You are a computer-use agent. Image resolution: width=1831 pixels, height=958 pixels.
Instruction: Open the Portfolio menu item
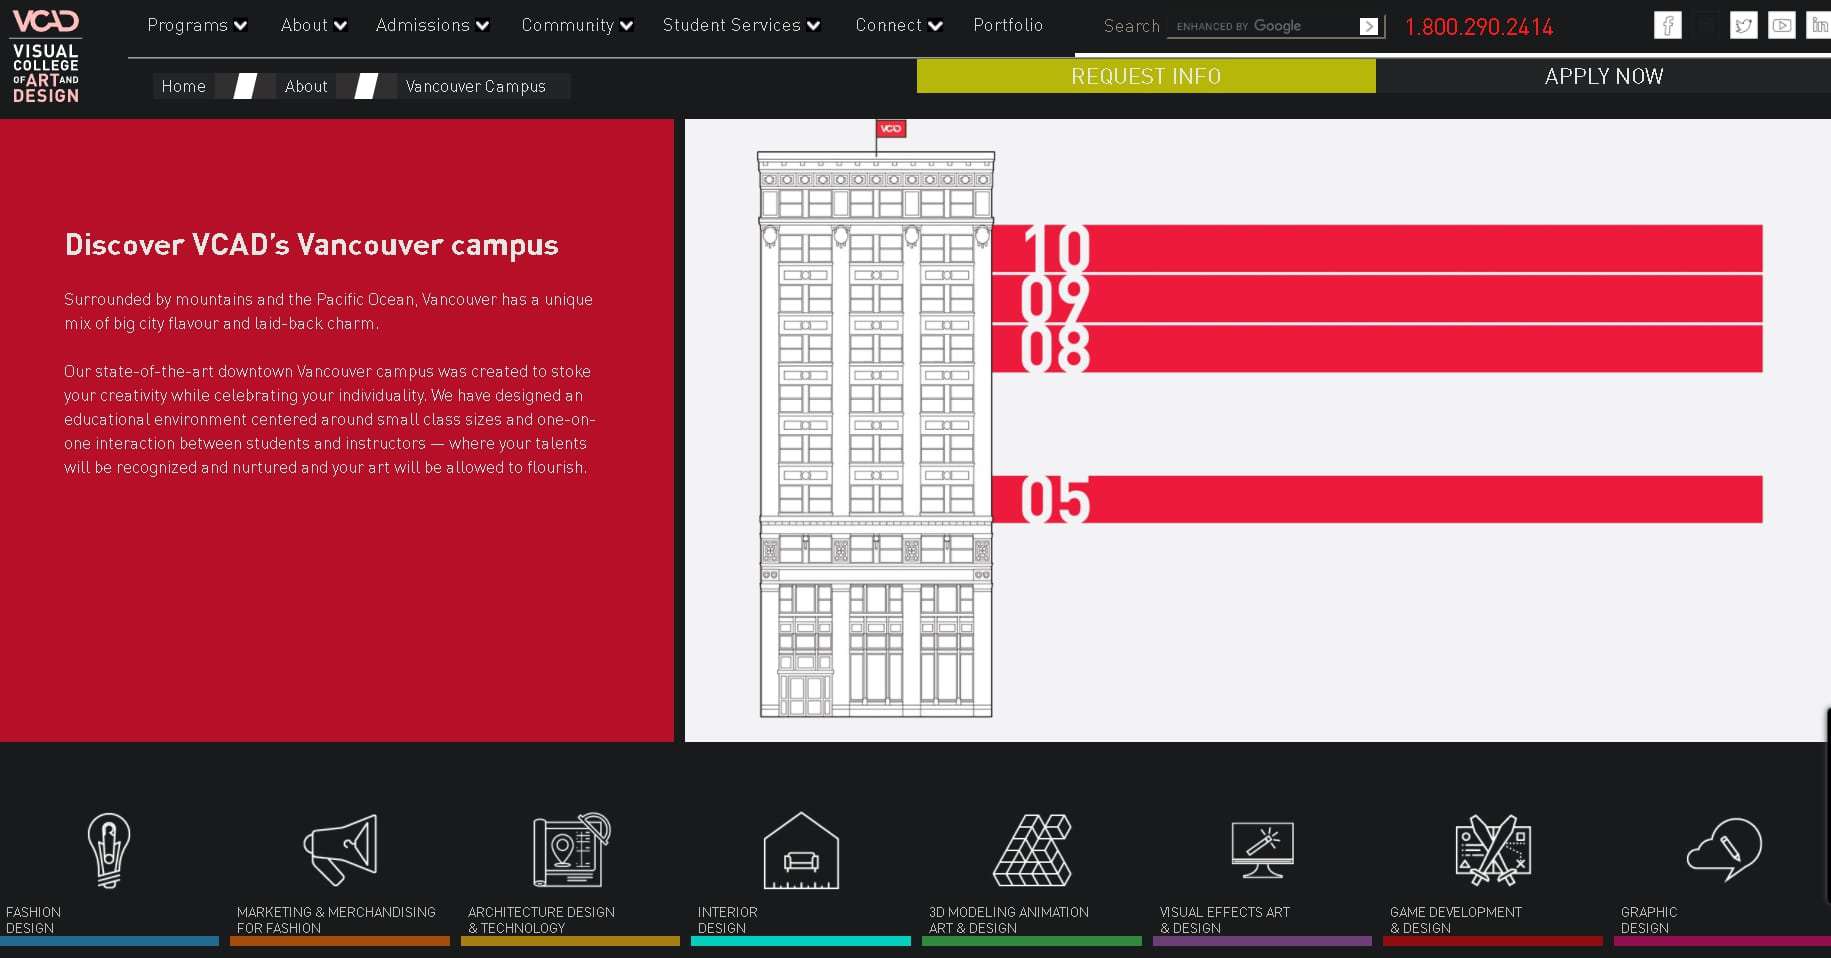[1008, 25]
